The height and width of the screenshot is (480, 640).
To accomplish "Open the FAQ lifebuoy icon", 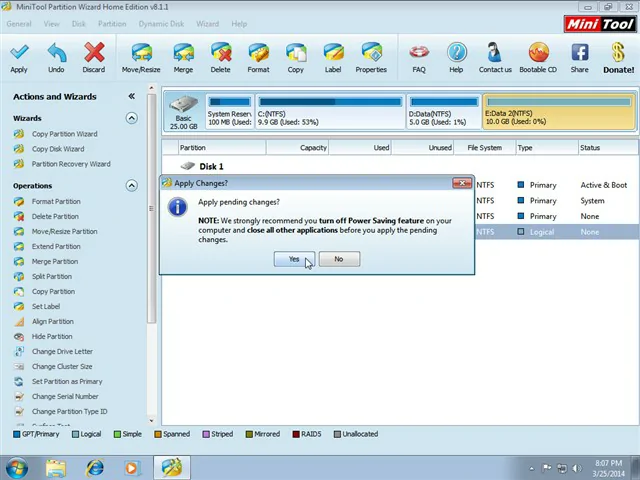I will pos(419,55).
